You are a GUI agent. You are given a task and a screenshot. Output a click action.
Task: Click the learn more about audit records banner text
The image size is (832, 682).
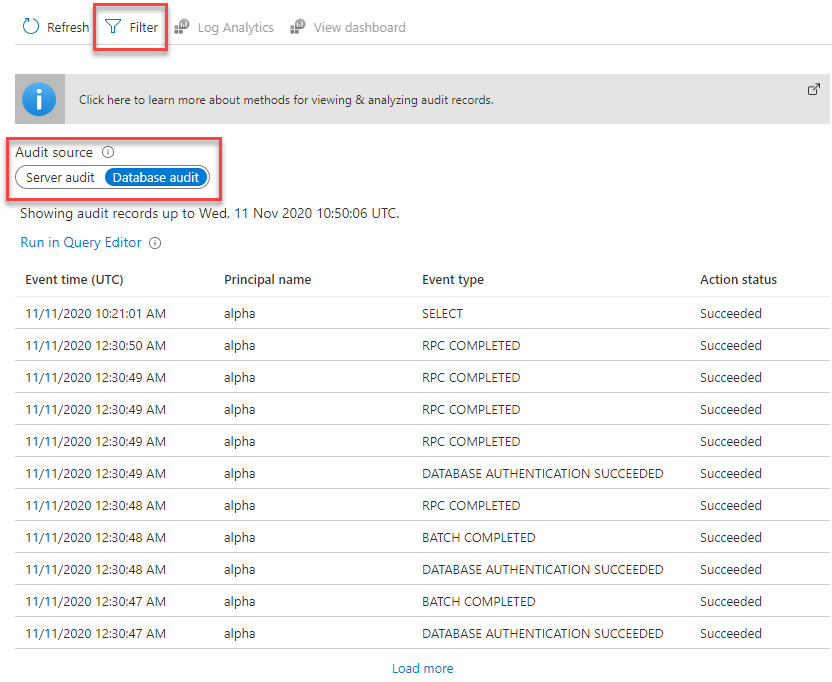286,100
